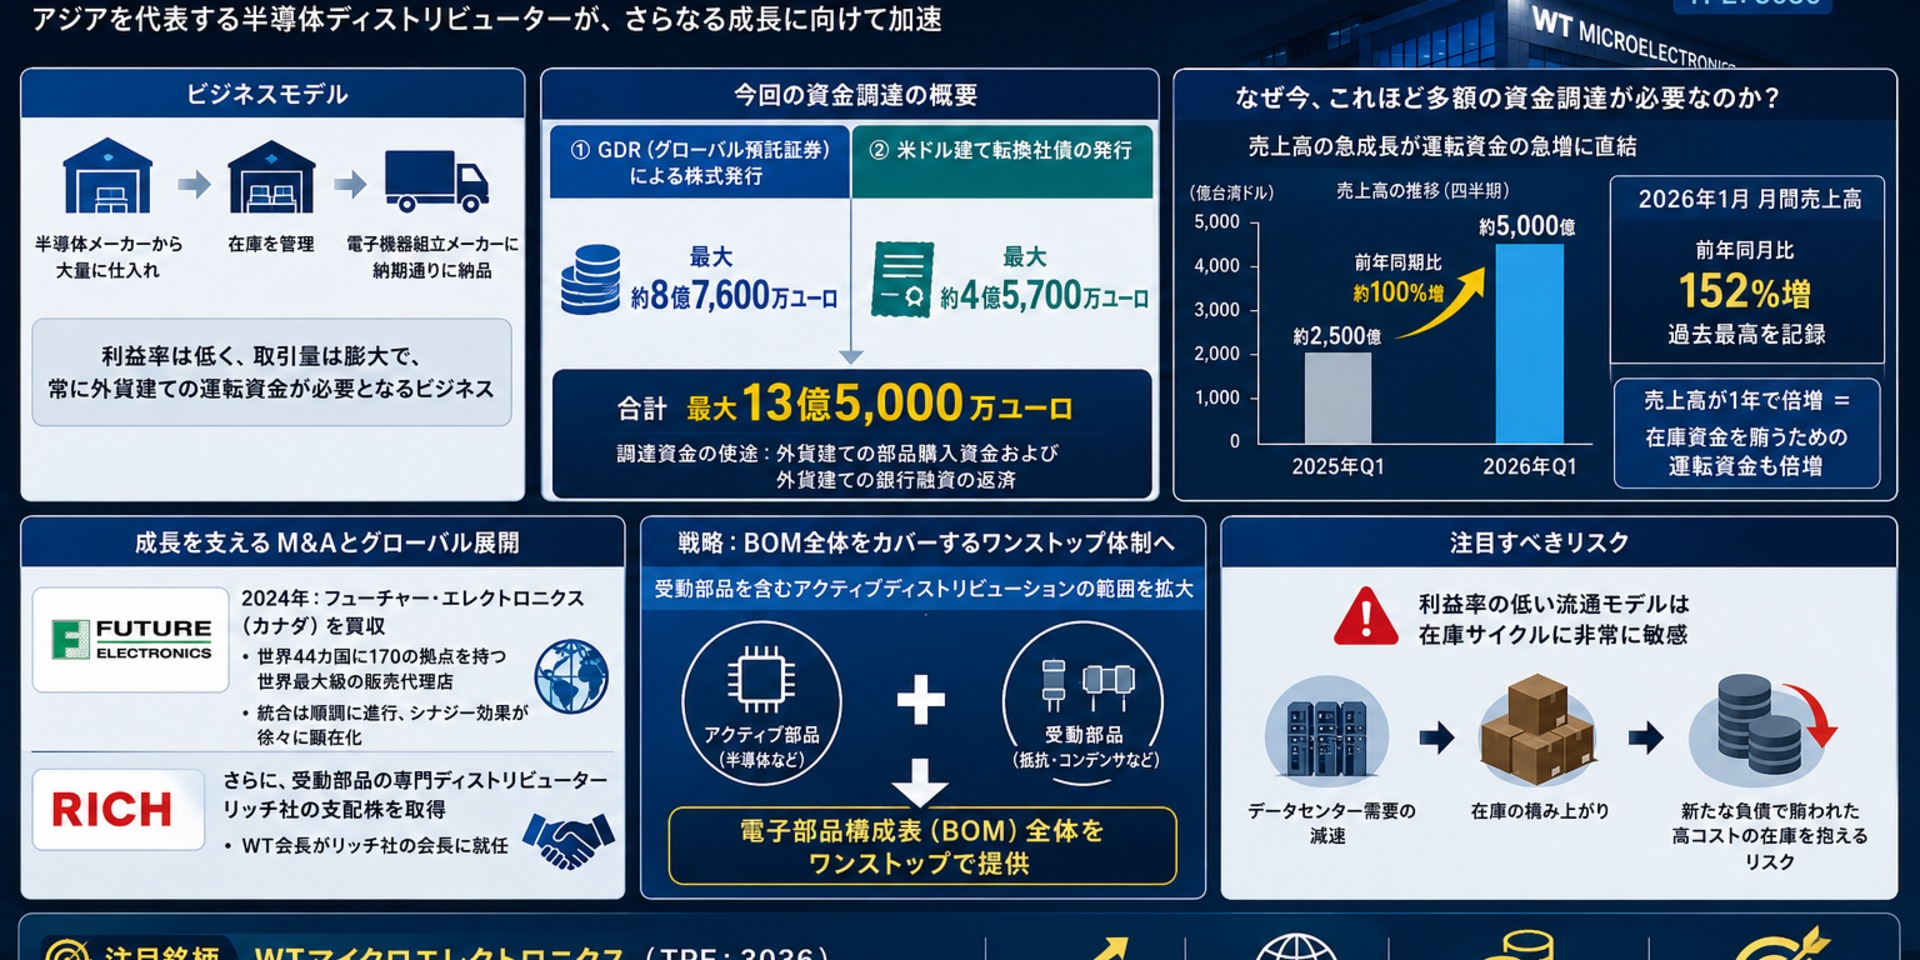Click the yellow growth arrow in the chart
This screenshot has width=1920, height=960.
click(x=1441, y=303)
